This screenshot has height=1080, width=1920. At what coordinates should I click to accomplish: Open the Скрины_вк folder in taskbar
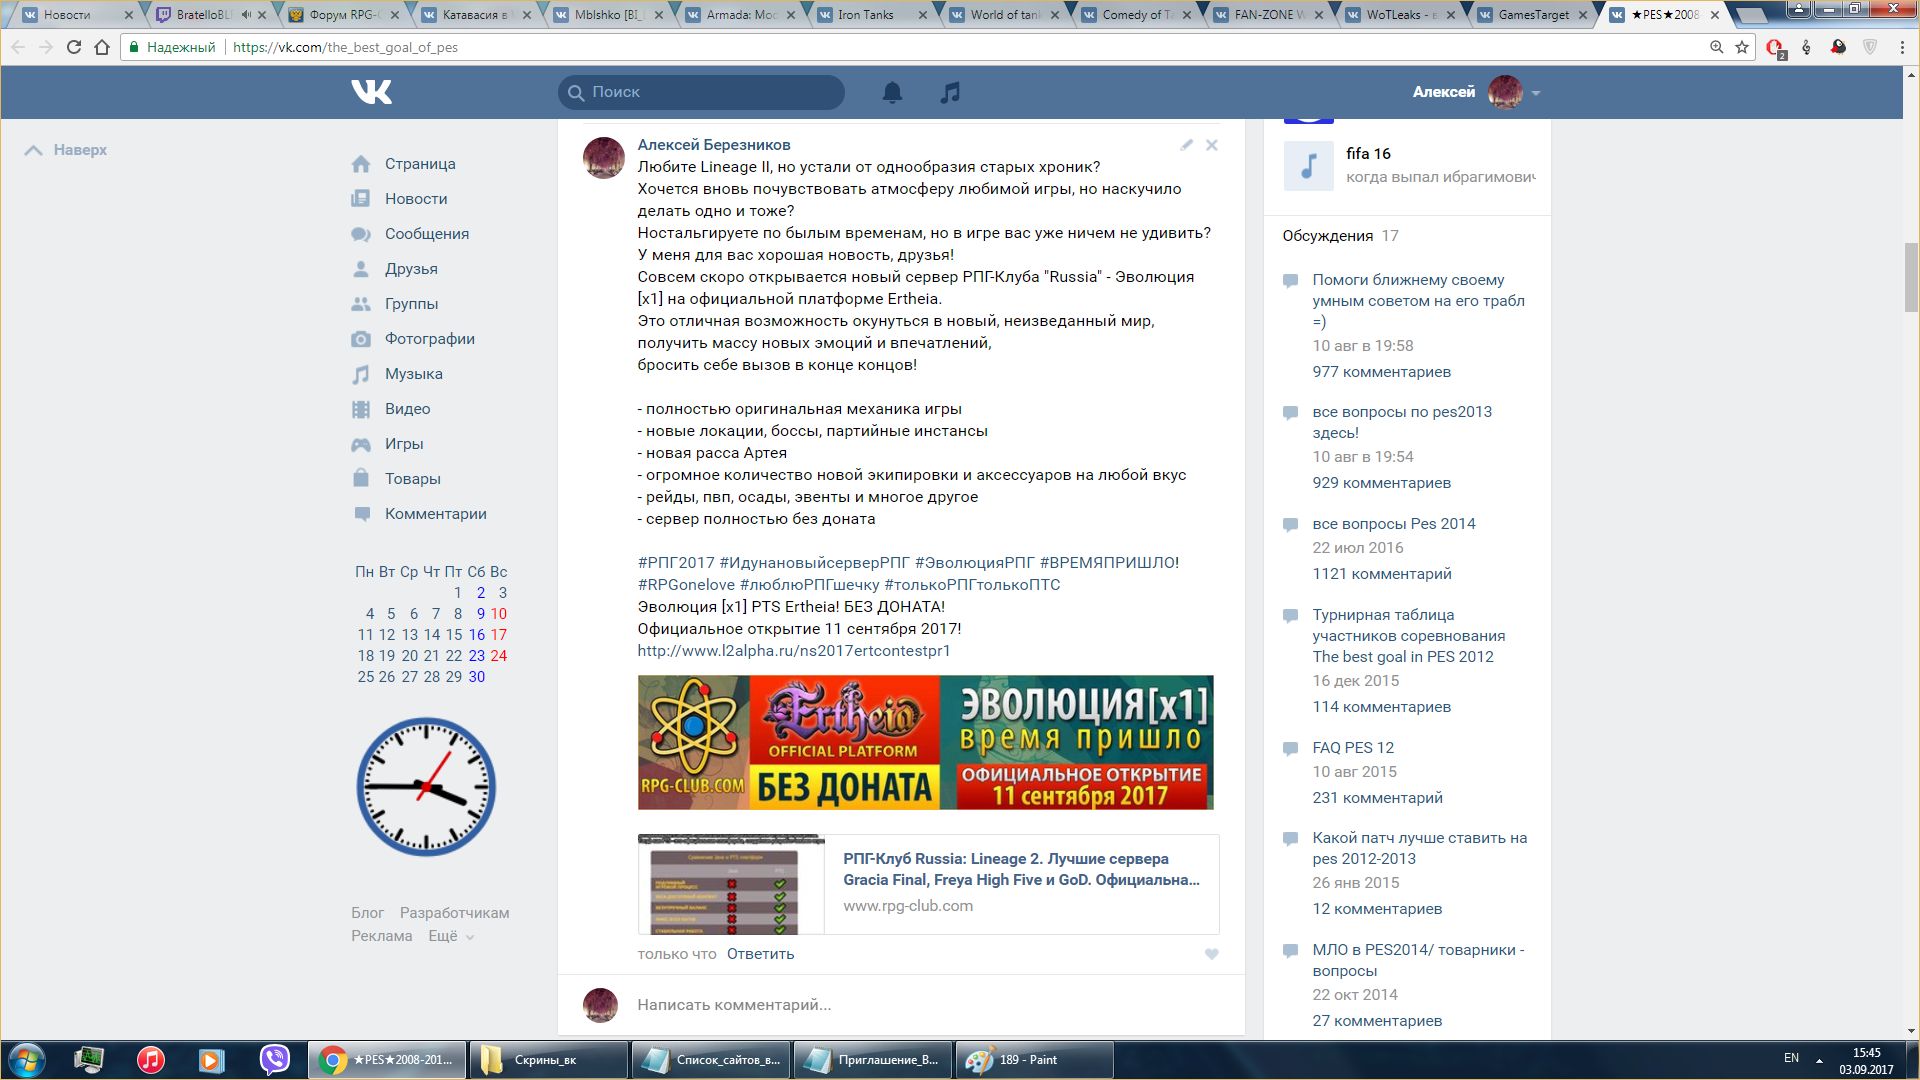(x=548, y=1059)
